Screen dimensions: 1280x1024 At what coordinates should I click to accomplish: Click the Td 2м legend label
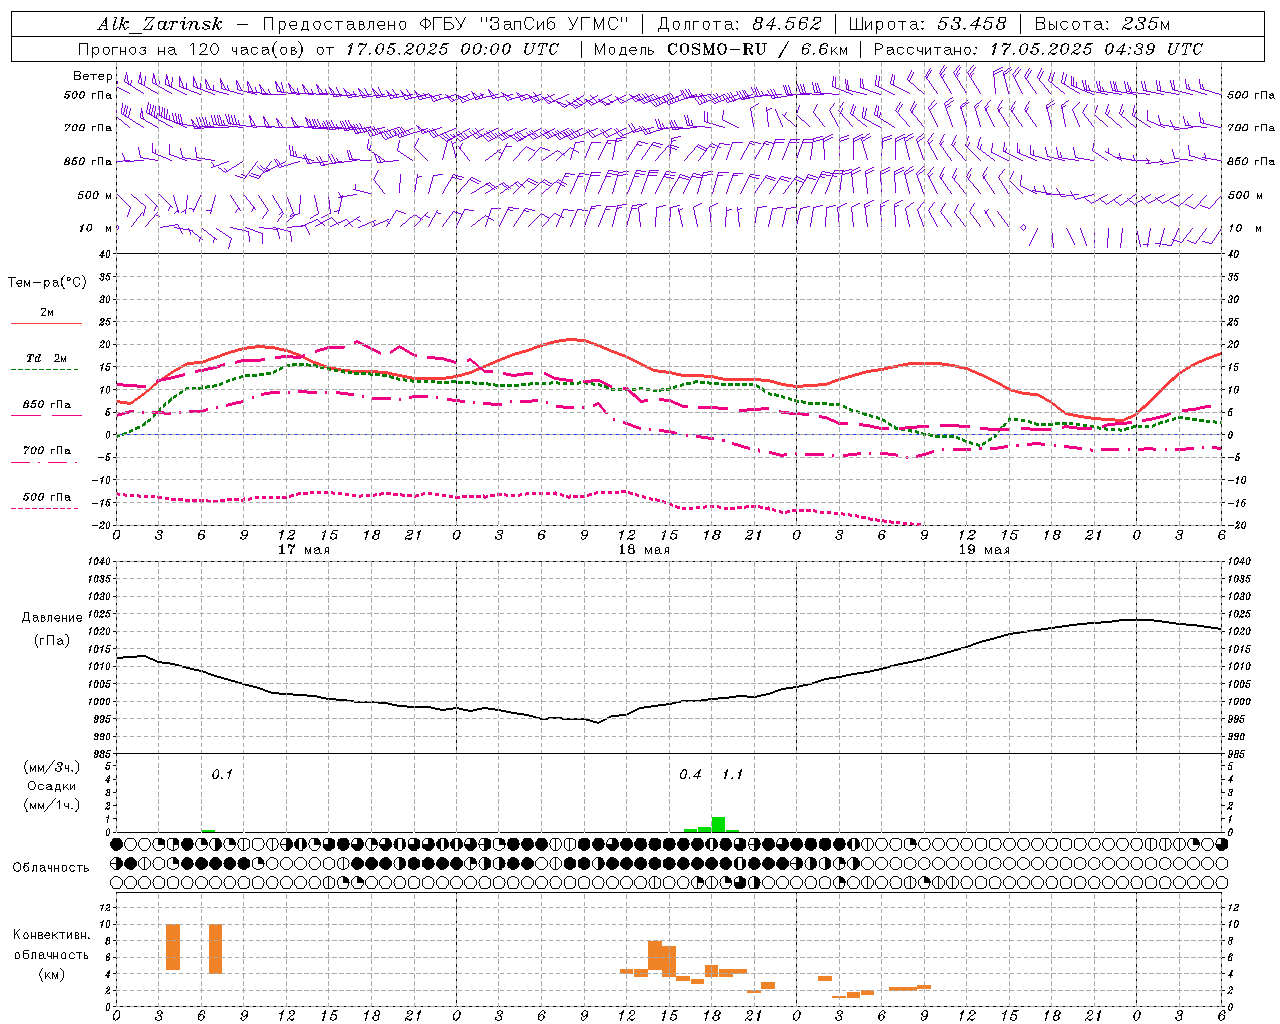[47, 358]
